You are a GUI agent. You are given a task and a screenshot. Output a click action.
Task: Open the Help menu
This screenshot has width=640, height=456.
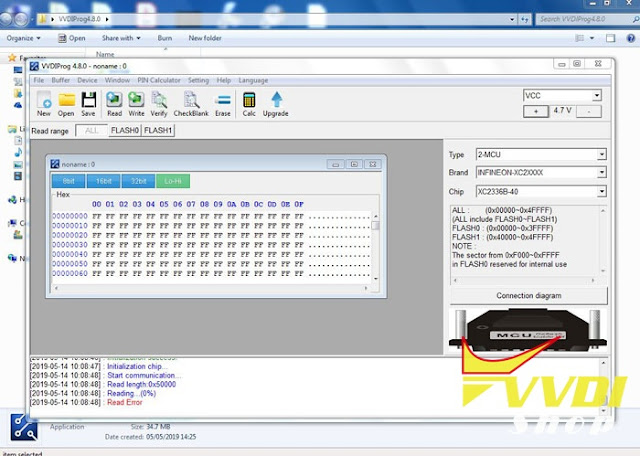[224, 80]
